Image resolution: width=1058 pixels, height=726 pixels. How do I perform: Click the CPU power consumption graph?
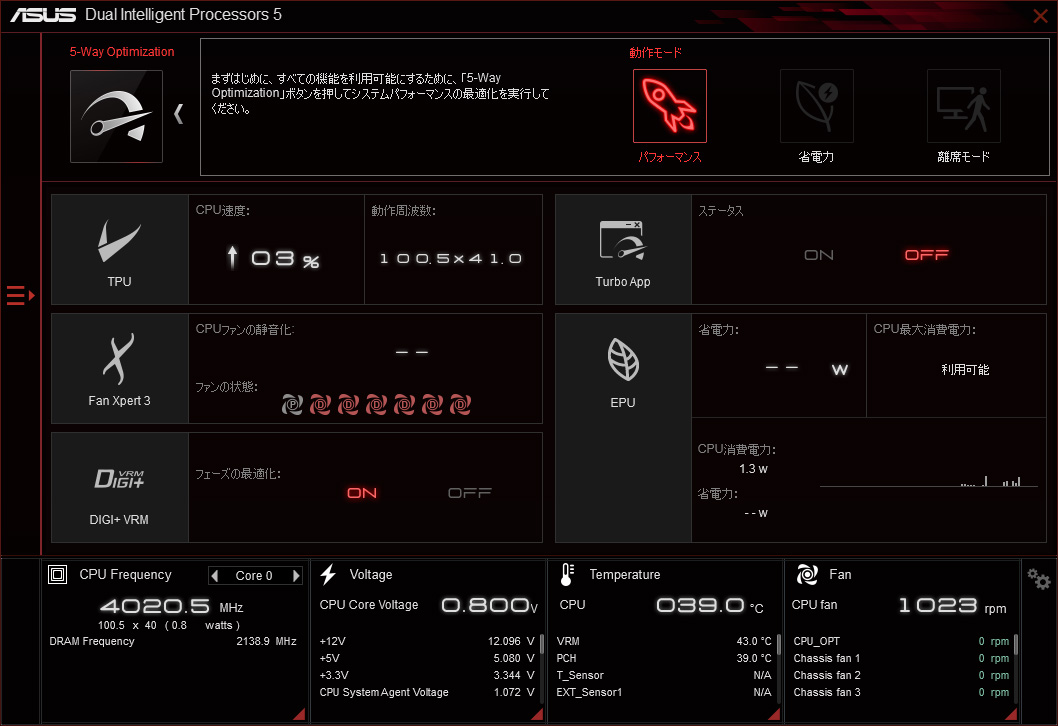[x=928, y=480]
